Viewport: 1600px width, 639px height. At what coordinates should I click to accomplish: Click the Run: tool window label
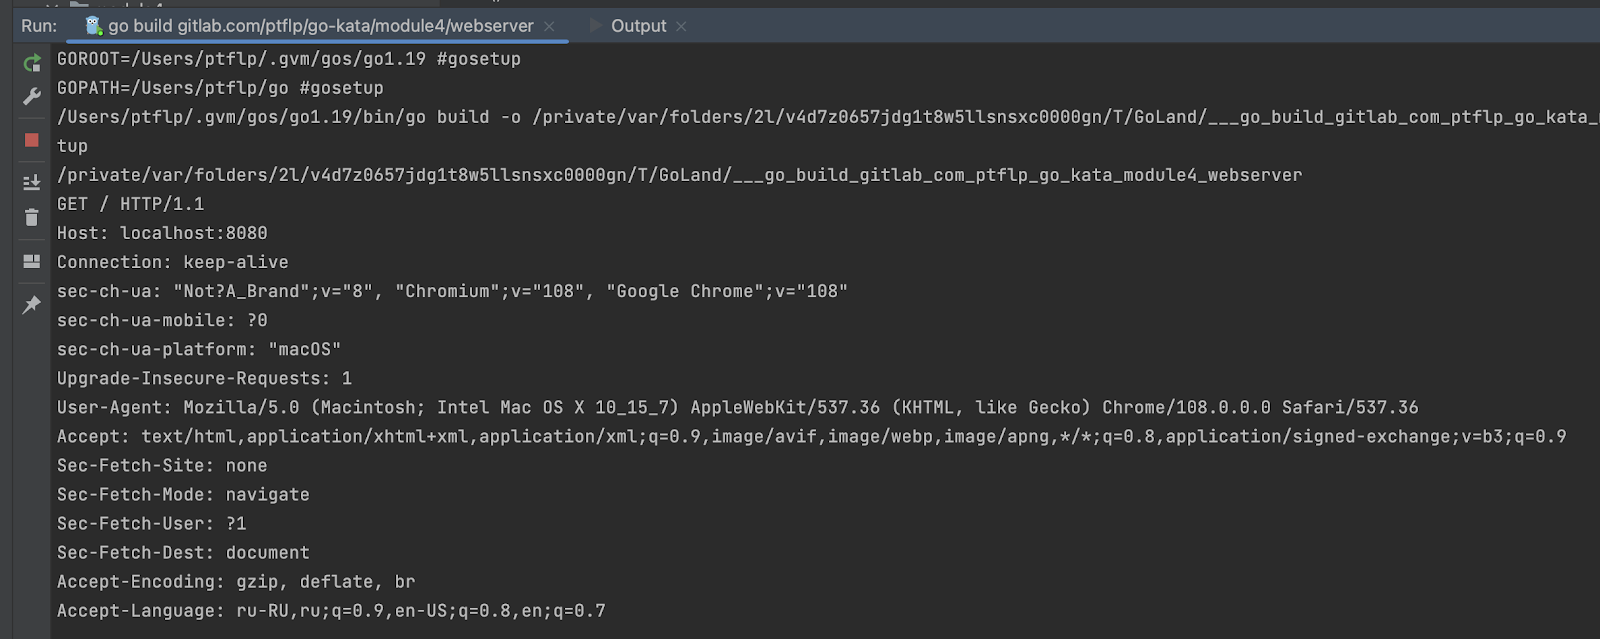[39, 26]
